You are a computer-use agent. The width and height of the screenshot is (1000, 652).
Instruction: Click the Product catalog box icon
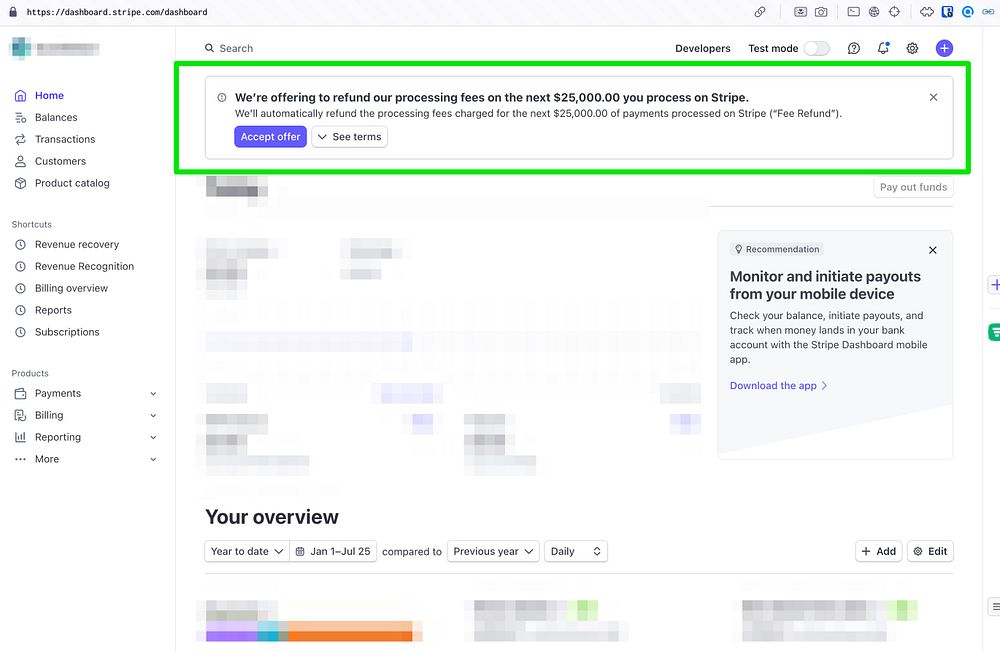(20, 183)
